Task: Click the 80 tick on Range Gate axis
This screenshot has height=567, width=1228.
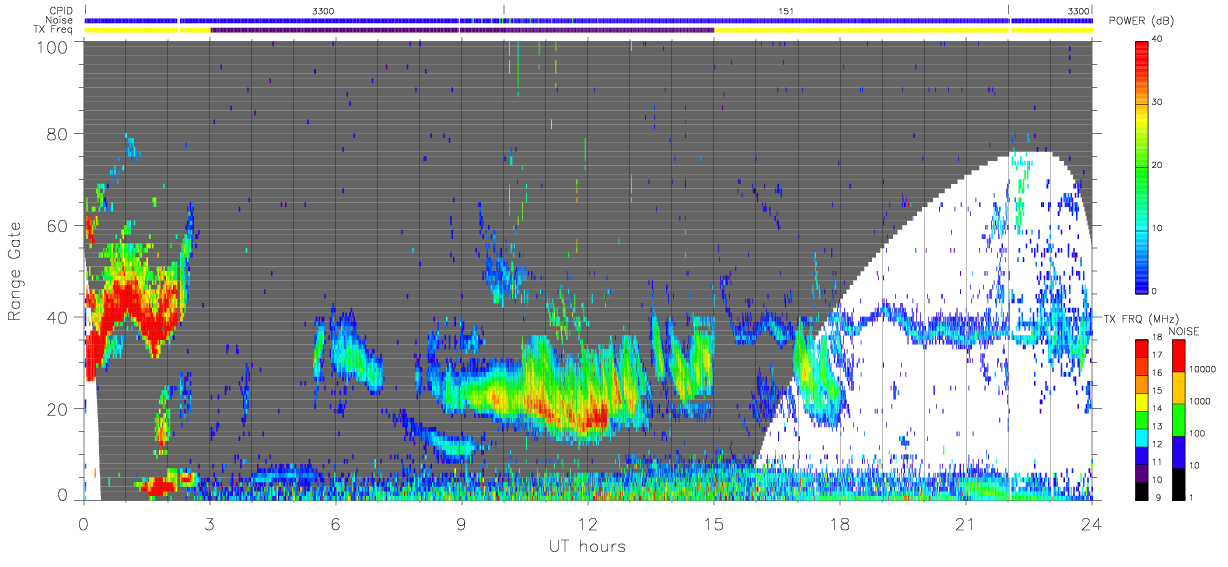Action: (x=59, y=134)
